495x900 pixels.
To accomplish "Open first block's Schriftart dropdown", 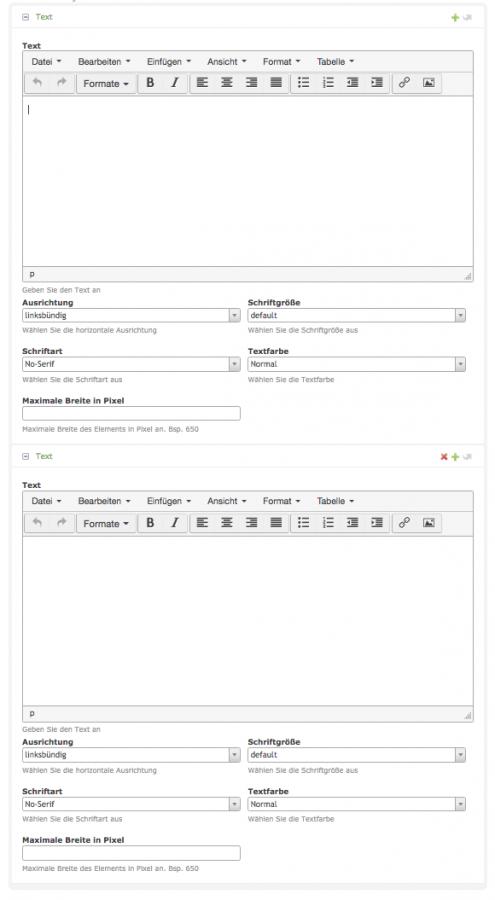I will tap(131, 364).
